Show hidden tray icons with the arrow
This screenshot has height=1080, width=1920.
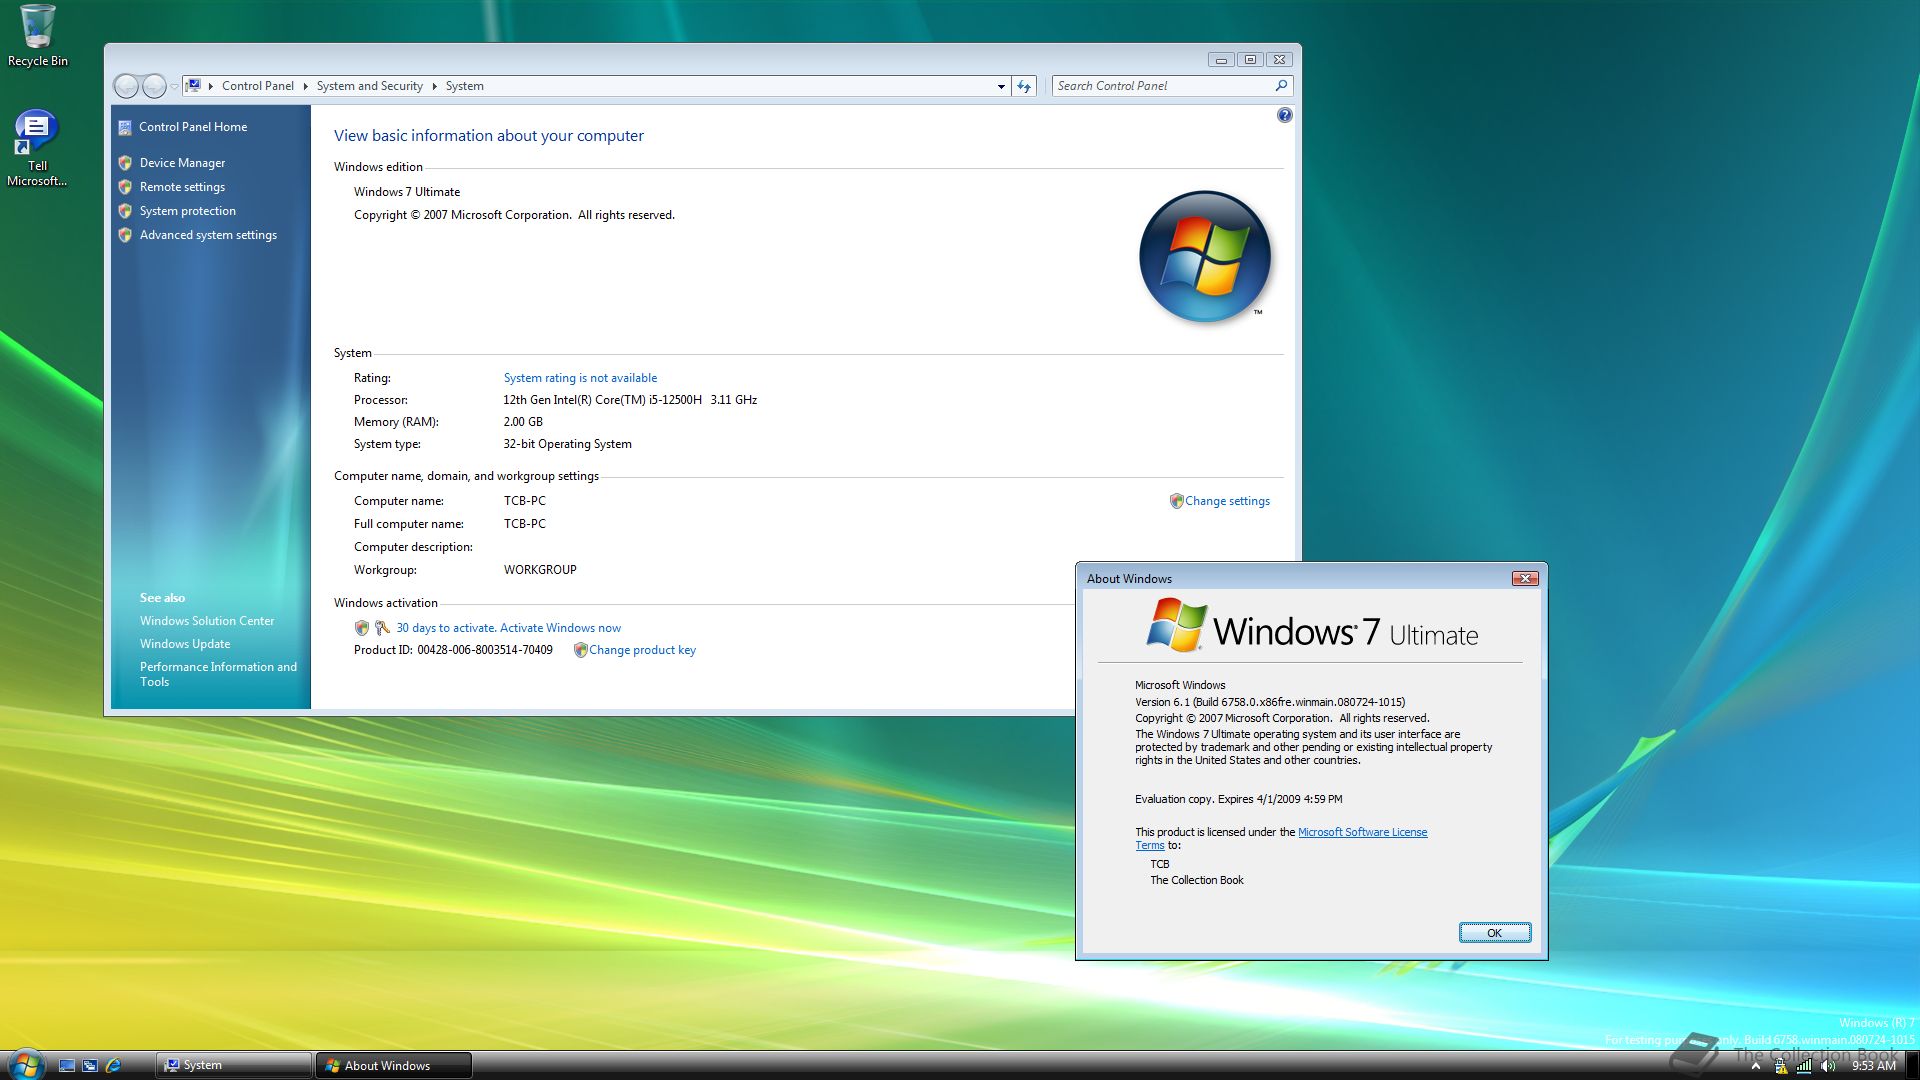point(1755,1066)
